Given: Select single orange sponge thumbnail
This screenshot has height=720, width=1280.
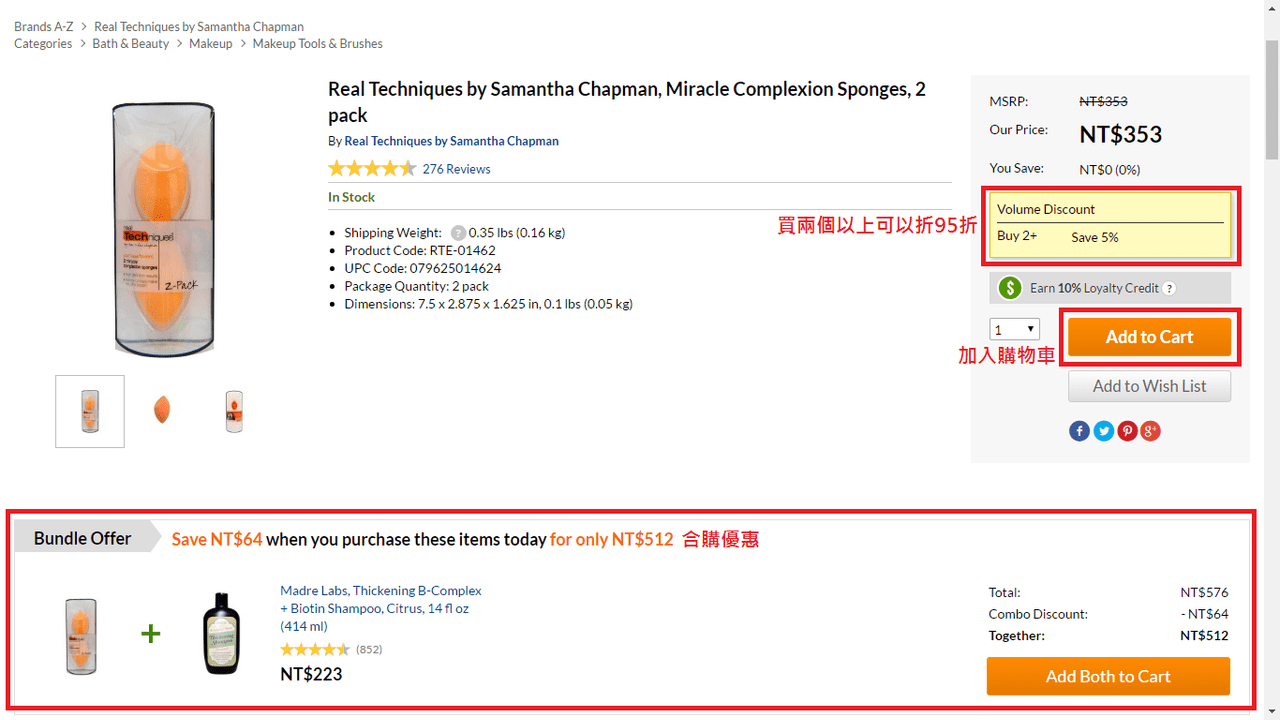Looking at the screenshot, I should (162, 410).
